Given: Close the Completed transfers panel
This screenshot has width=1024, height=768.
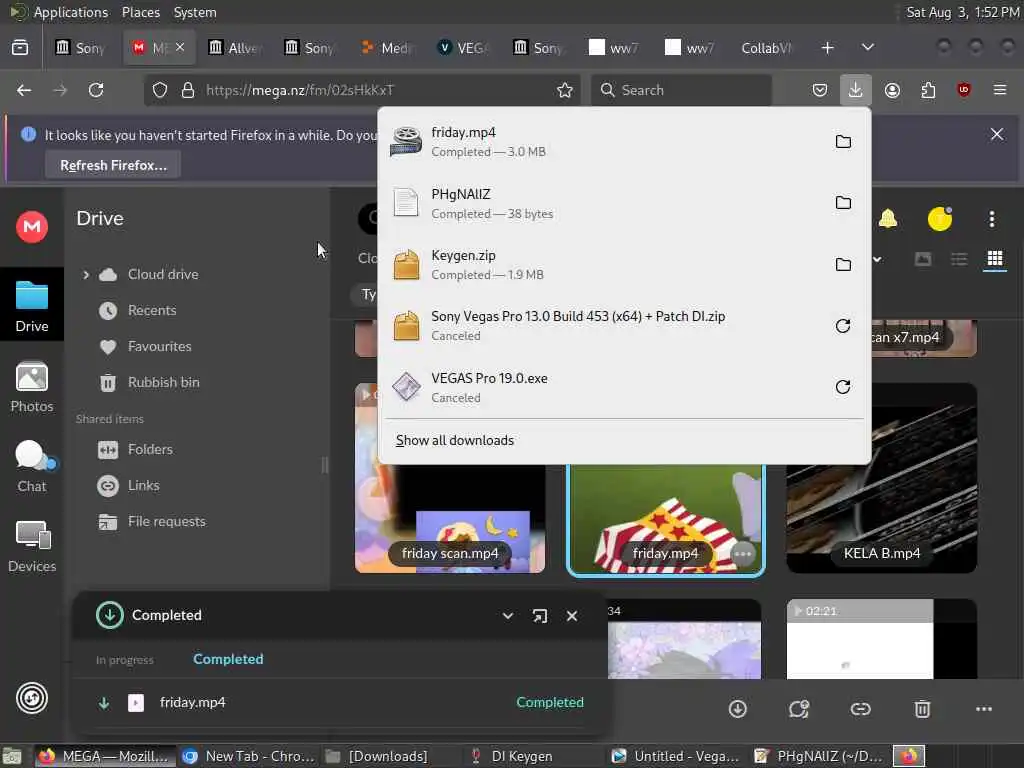Looking at the screenshot, I should pyautogui.click(x=571, y=616).
